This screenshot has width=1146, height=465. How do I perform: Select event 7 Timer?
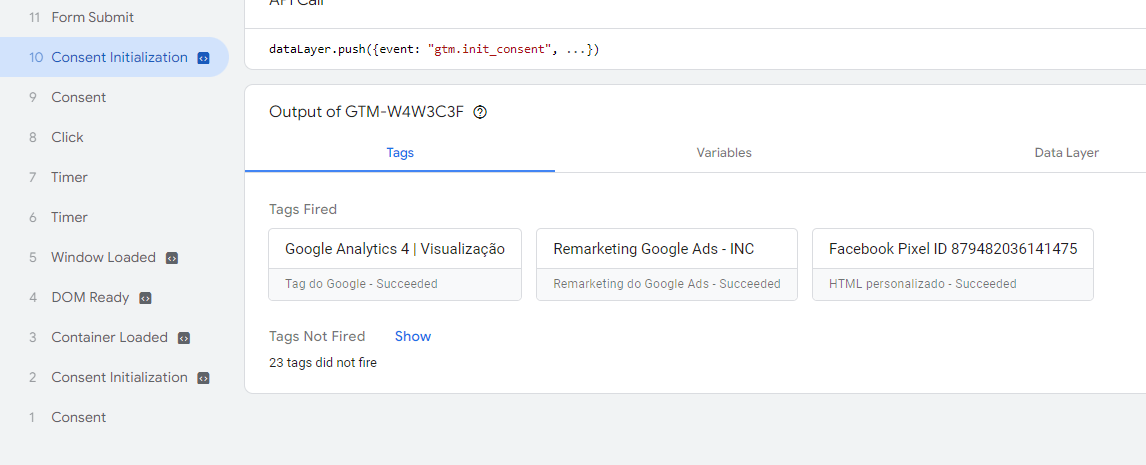[114, 177]
